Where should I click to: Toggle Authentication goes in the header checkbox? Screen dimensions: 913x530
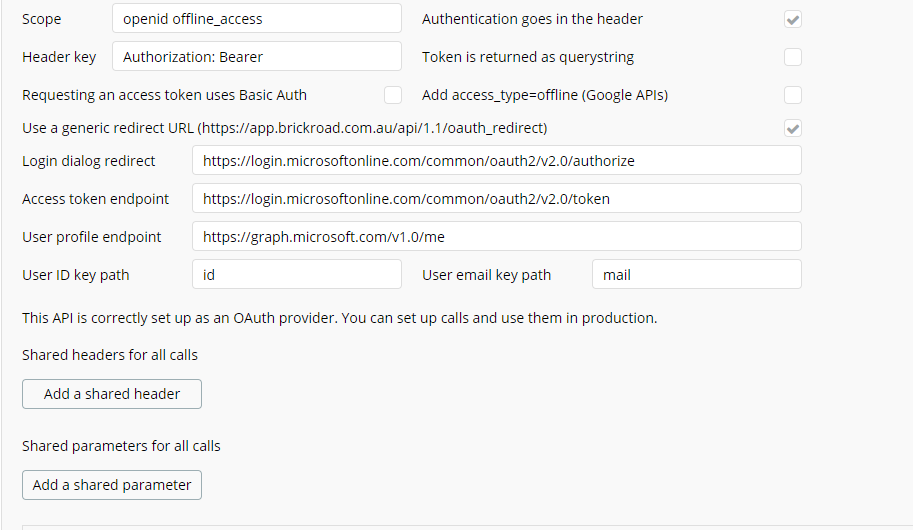point(793,19)
